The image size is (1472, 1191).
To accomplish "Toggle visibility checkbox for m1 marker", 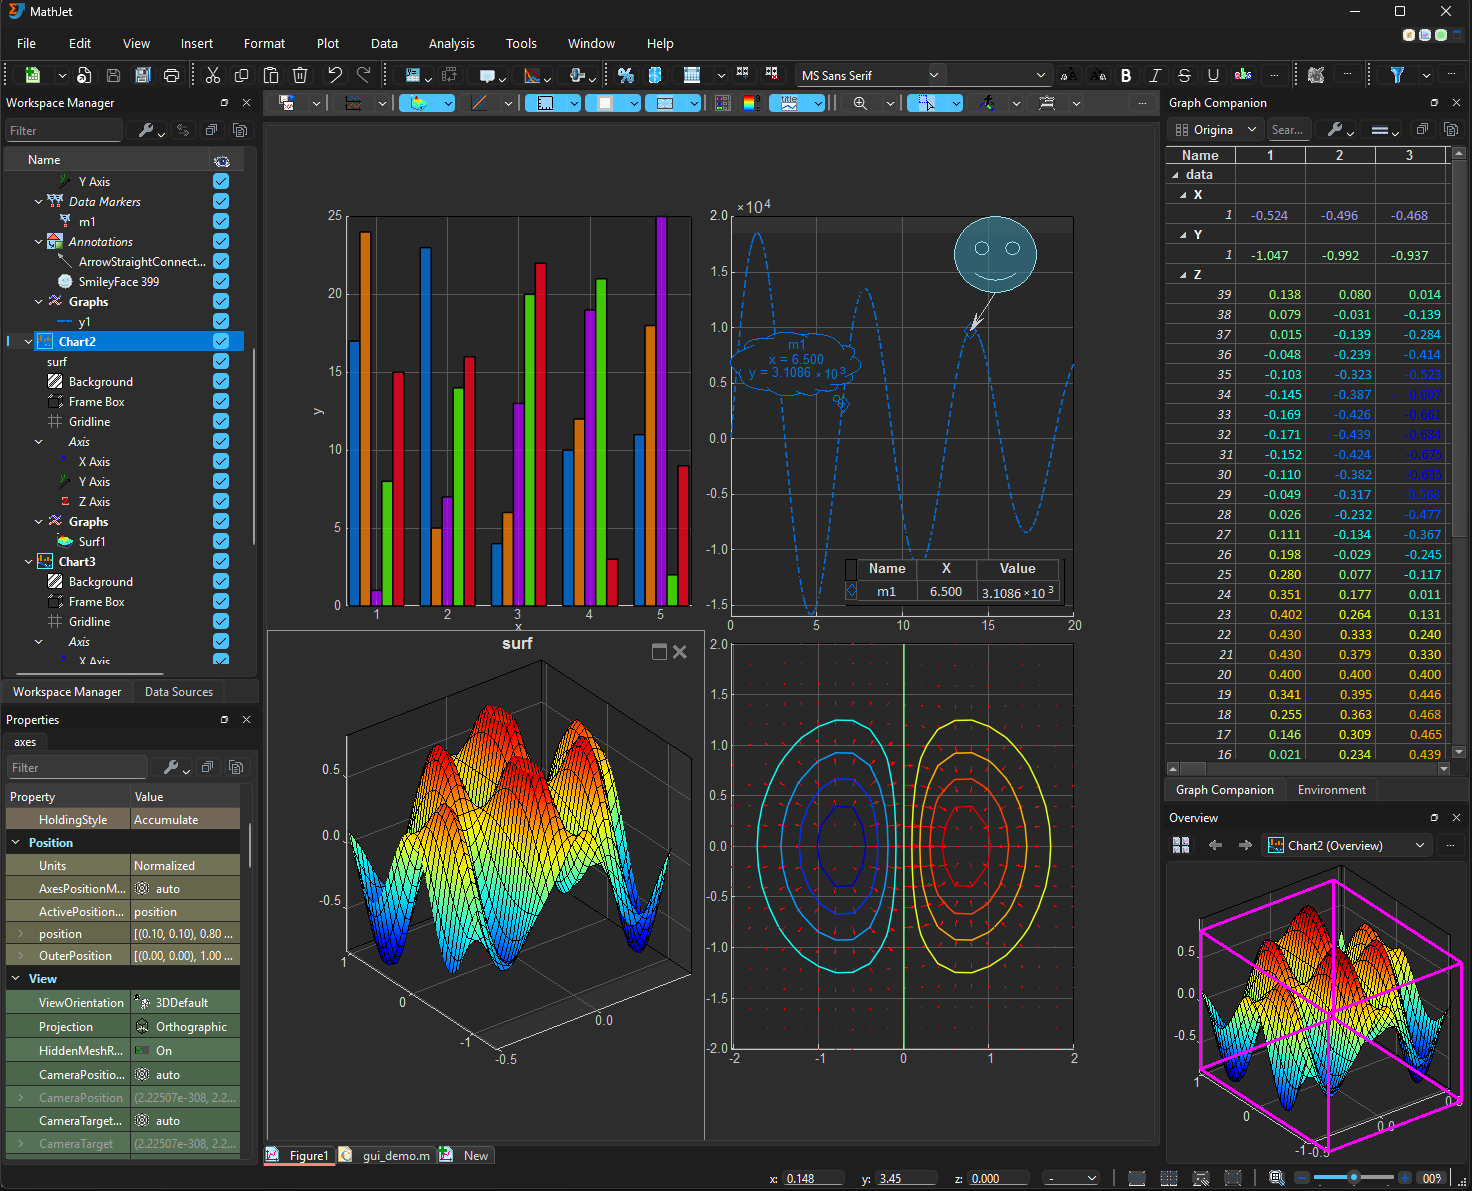I will click(221, 221).
